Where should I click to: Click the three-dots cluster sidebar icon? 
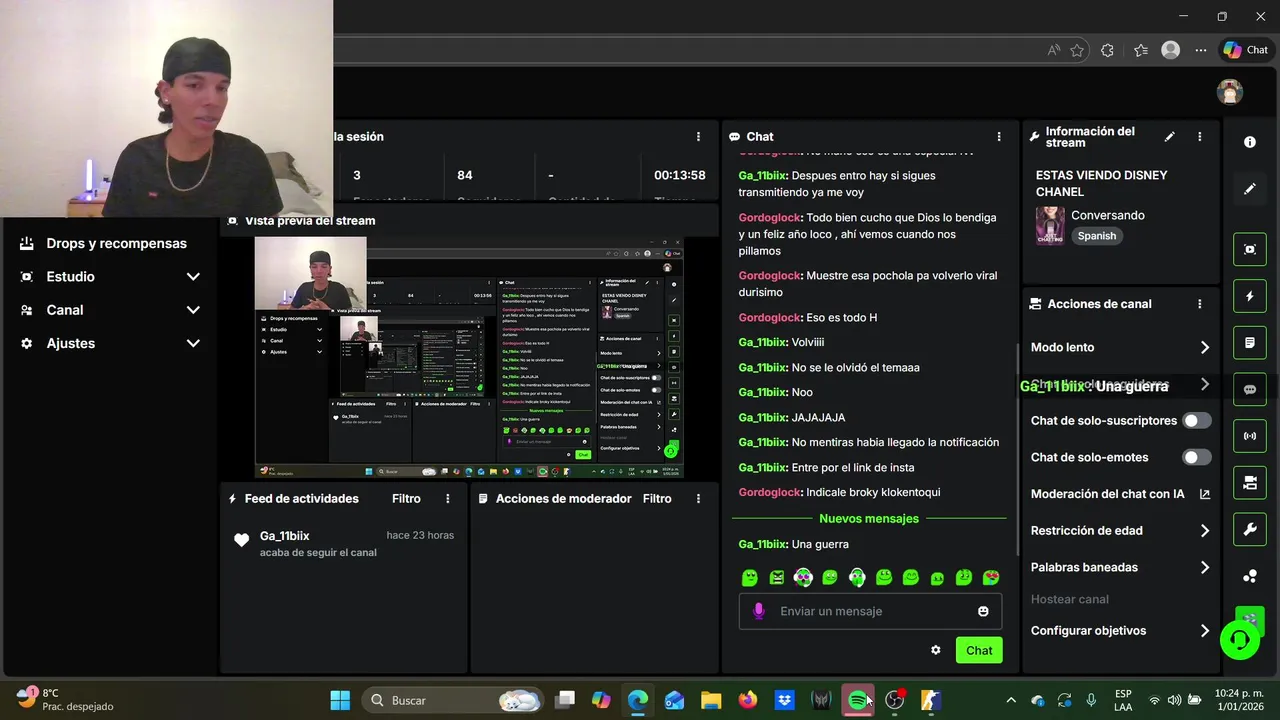pyautogui.click(x=1250, y=576)
